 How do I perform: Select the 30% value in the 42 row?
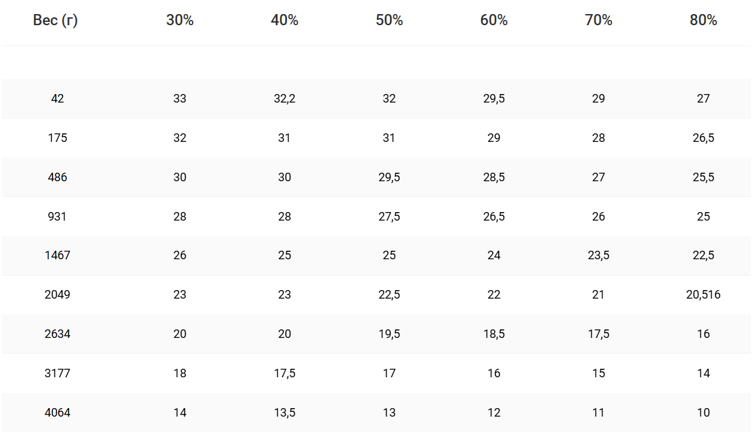click(180, 99)
